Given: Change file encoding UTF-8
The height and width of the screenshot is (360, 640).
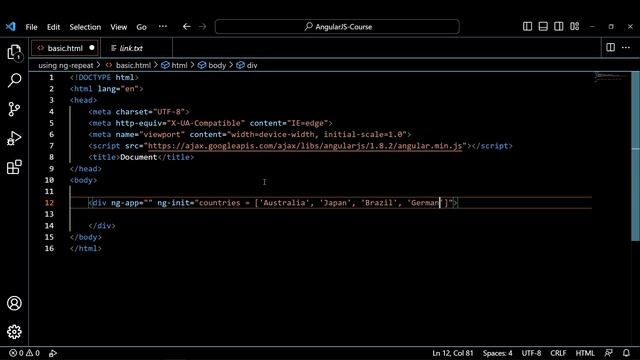Looking at the screenshot, I should click(531, 353).
